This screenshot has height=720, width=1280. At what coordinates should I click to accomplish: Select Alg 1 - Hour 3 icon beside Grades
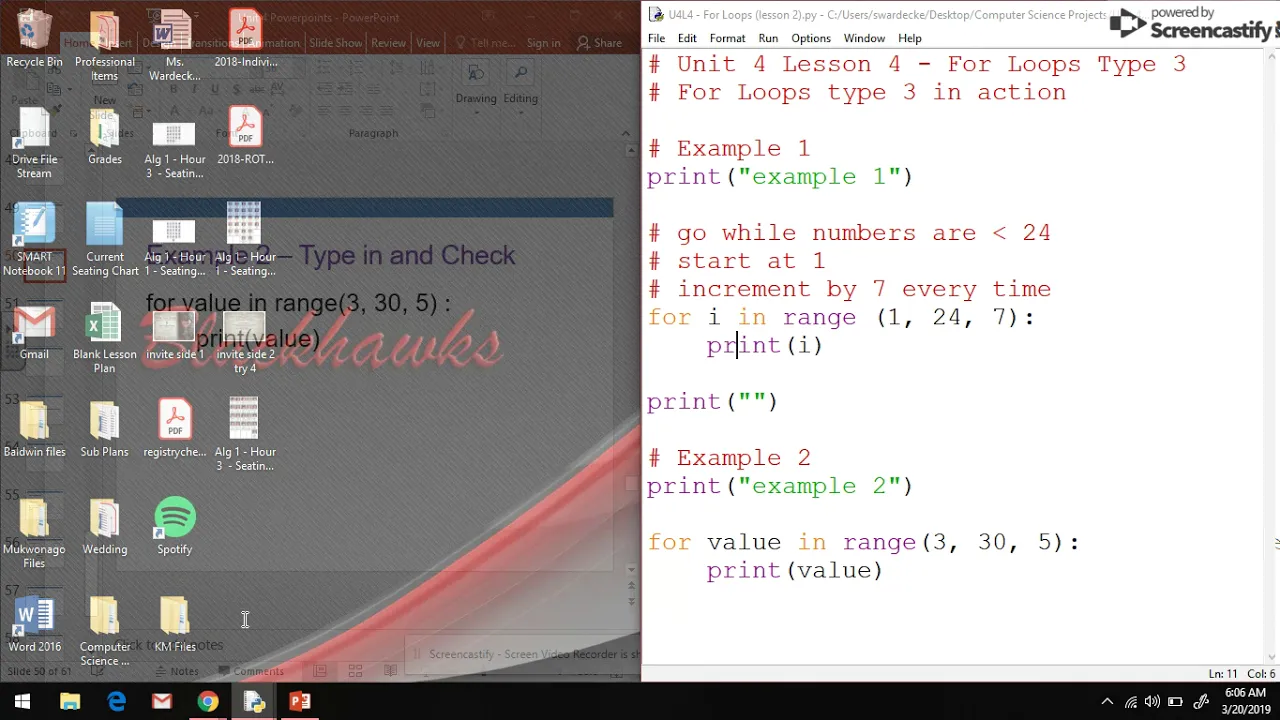(174, 150)
